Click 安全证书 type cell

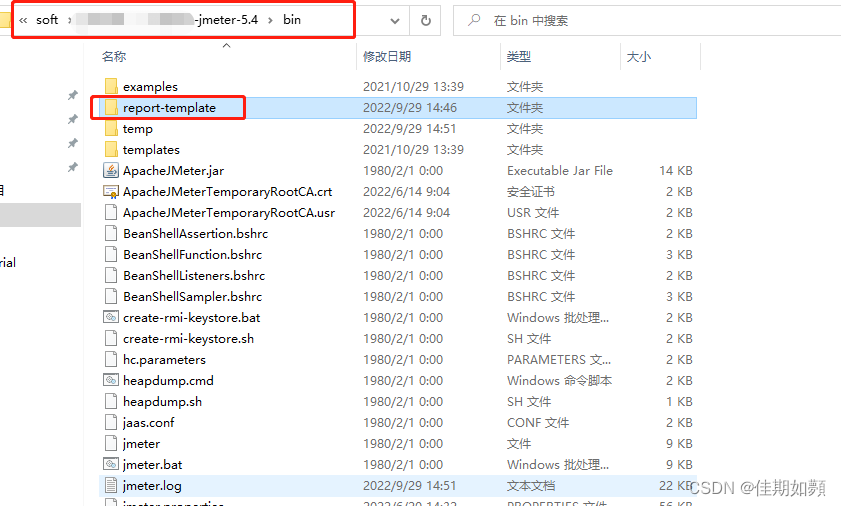tap(530, 192)
